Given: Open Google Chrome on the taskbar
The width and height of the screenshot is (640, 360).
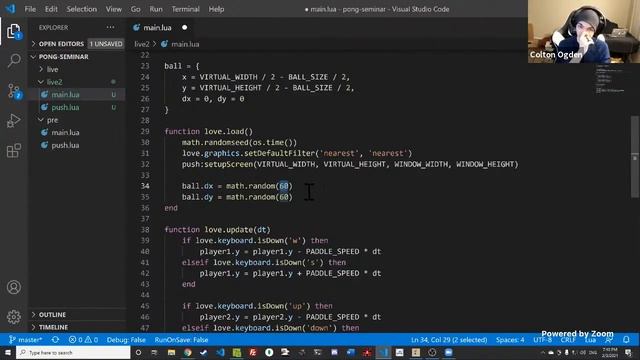Looking at the screenshot, I should click(187, 352).
